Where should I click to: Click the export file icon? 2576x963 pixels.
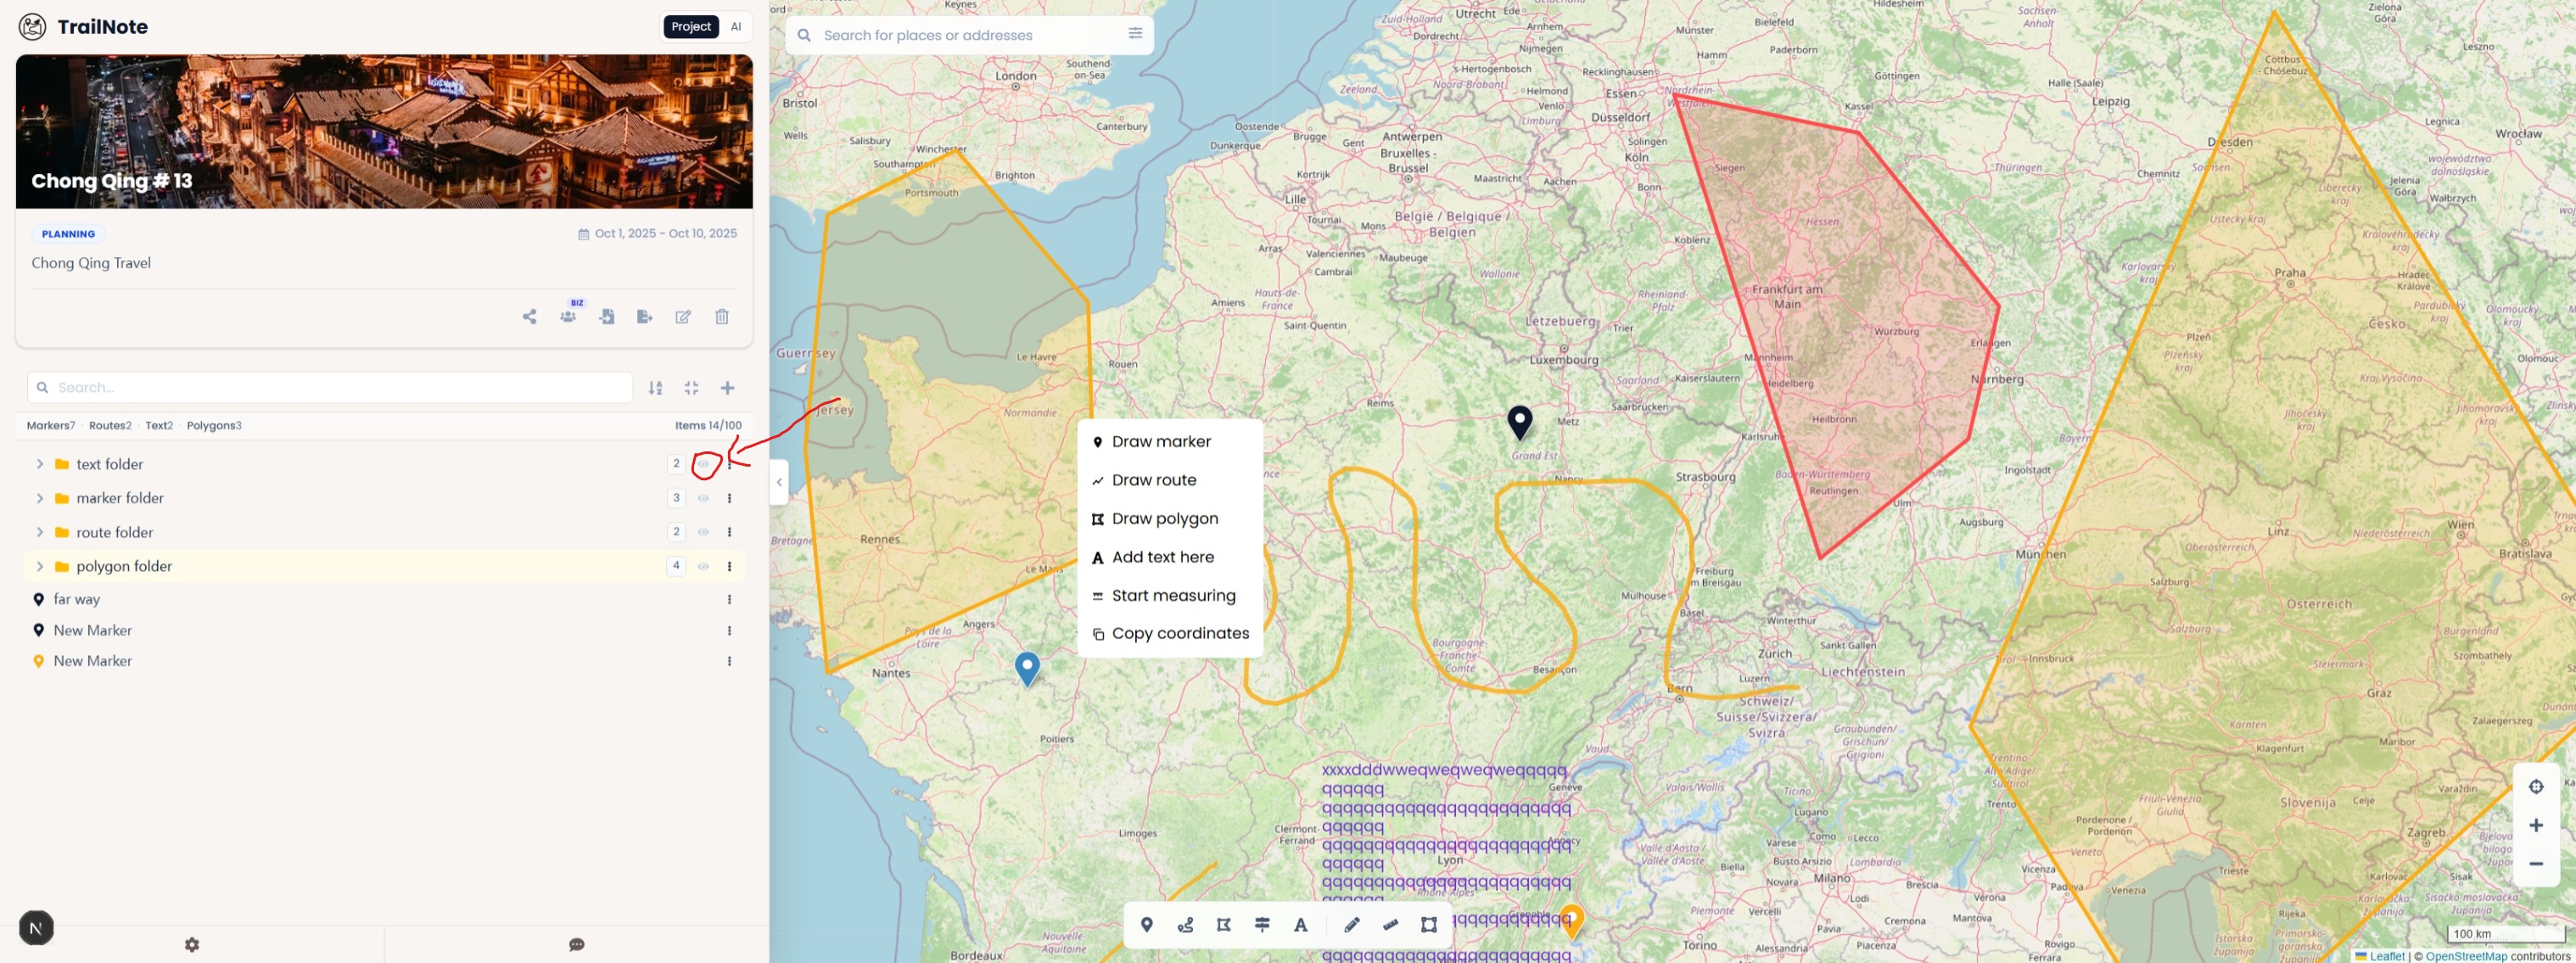tap(644, 317)
